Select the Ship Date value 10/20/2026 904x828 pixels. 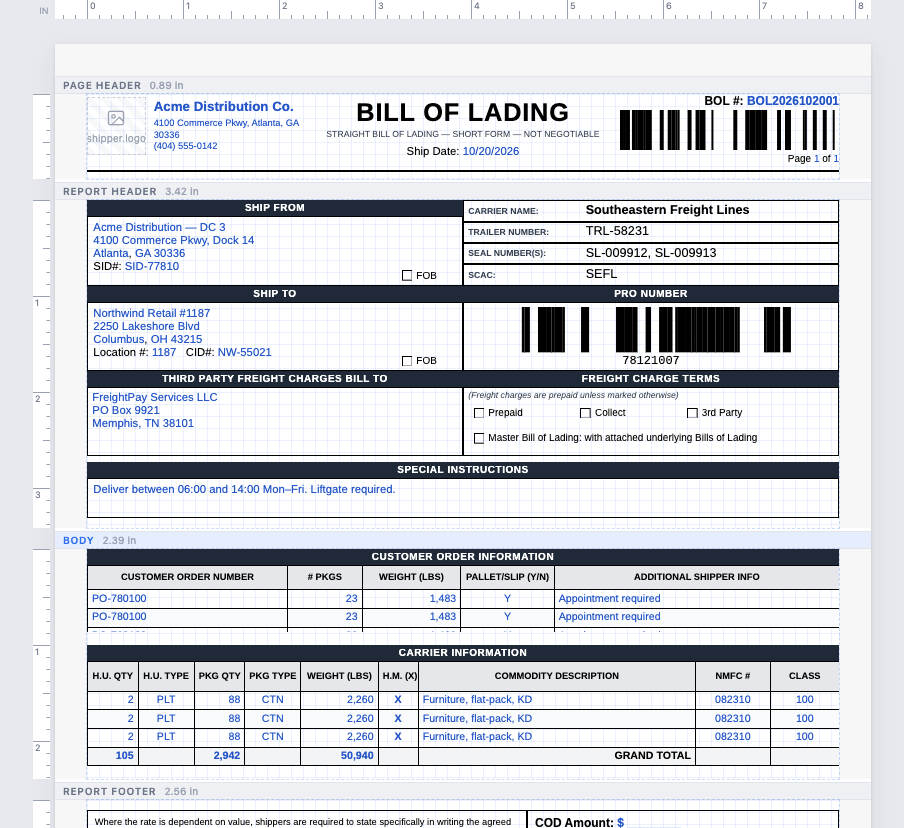pos(491,151)
